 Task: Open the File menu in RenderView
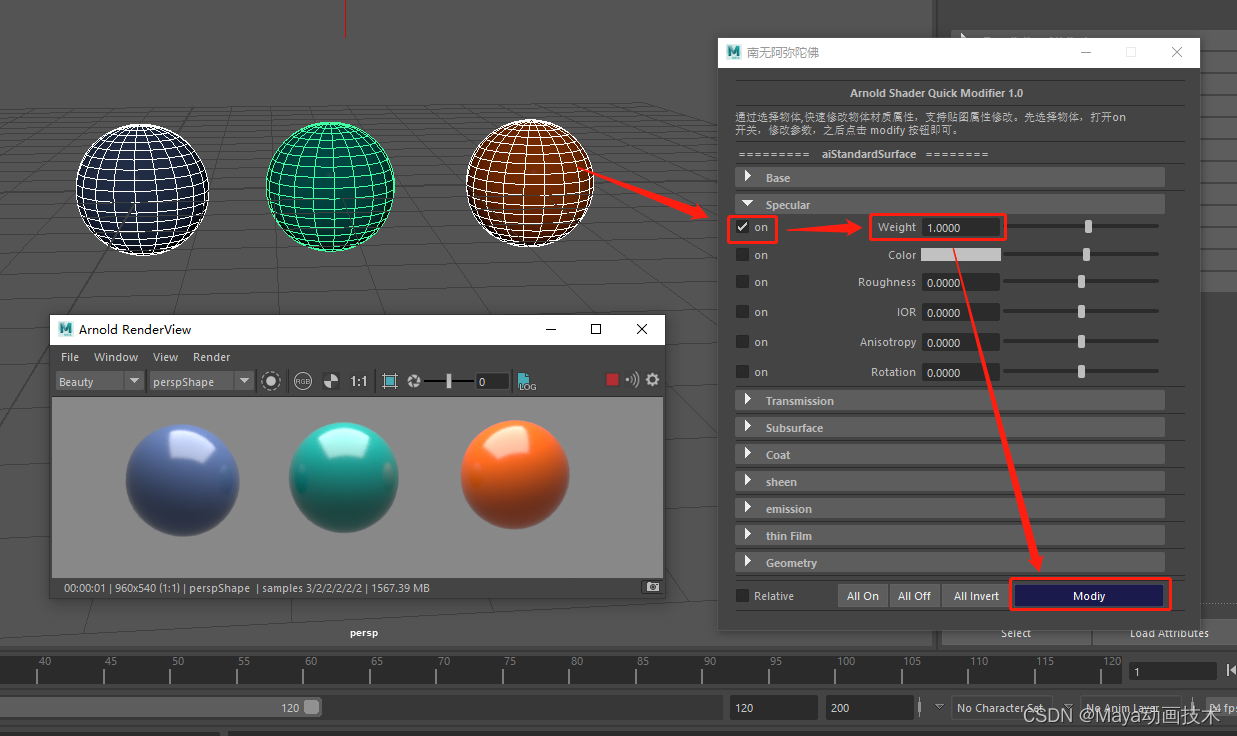70,357
